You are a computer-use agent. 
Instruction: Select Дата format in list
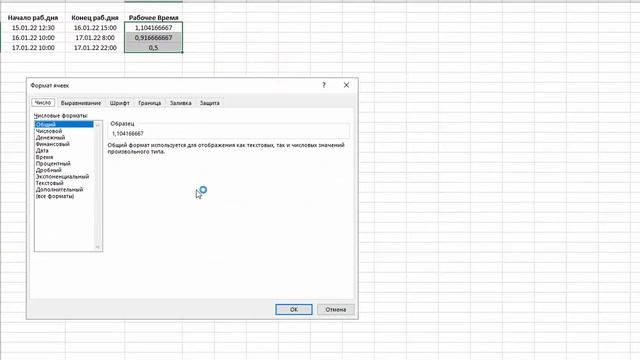[64, 151]
